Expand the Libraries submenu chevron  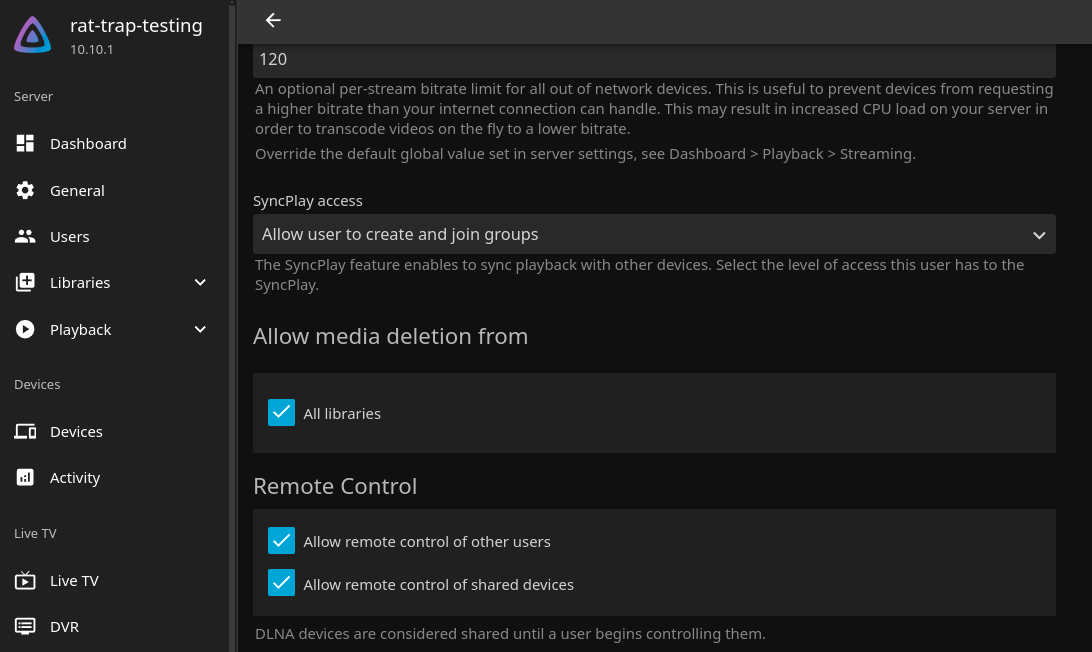tap(200, 282)
